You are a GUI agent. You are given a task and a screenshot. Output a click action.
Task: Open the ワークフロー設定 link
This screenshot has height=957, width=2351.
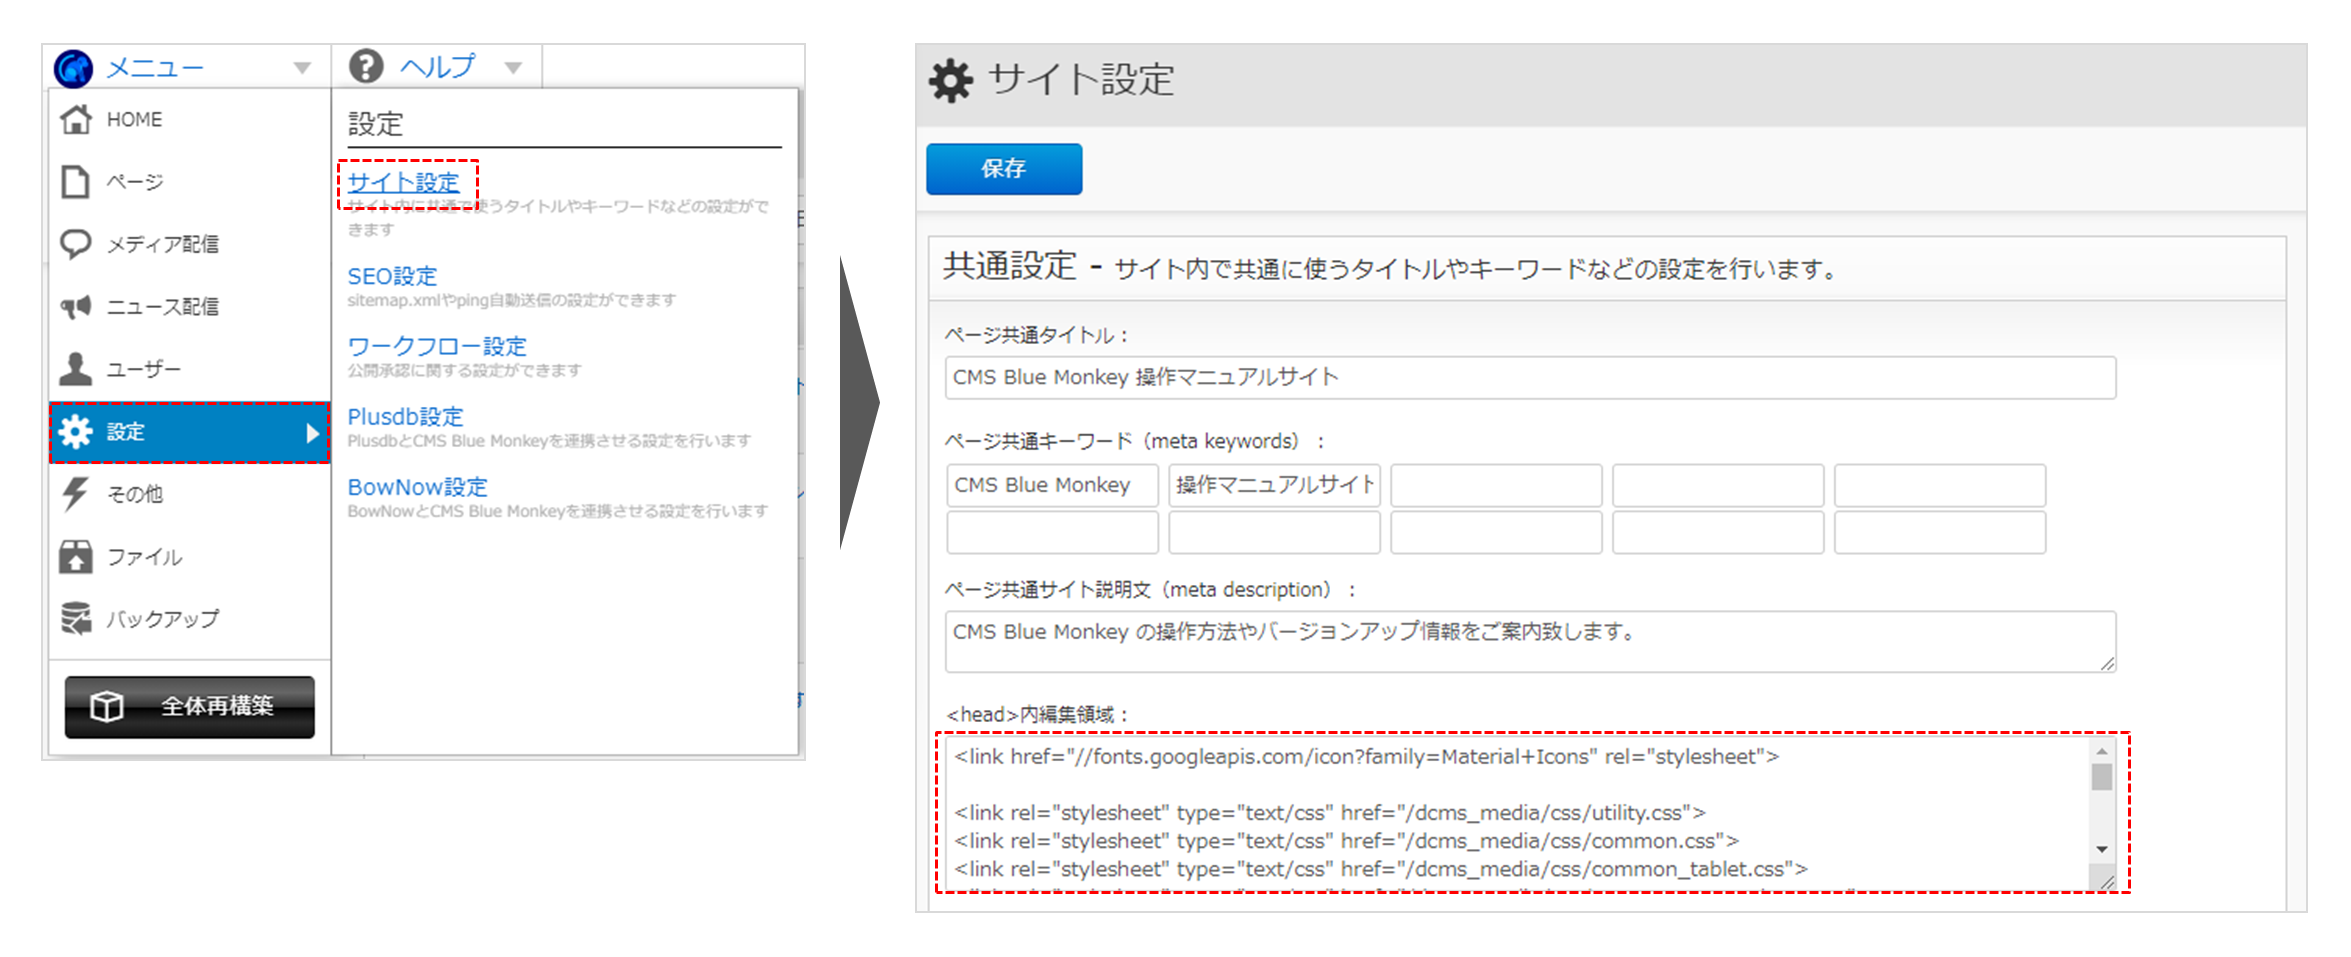point(437,346)
